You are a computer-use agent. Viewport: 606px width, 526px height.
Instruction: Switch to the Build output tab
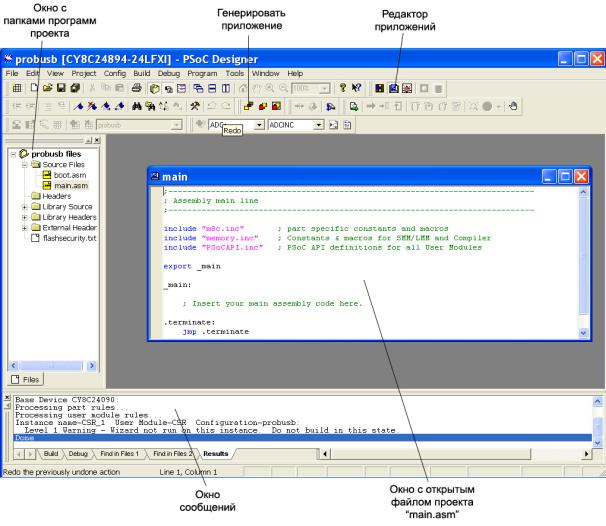coord(51,454)
